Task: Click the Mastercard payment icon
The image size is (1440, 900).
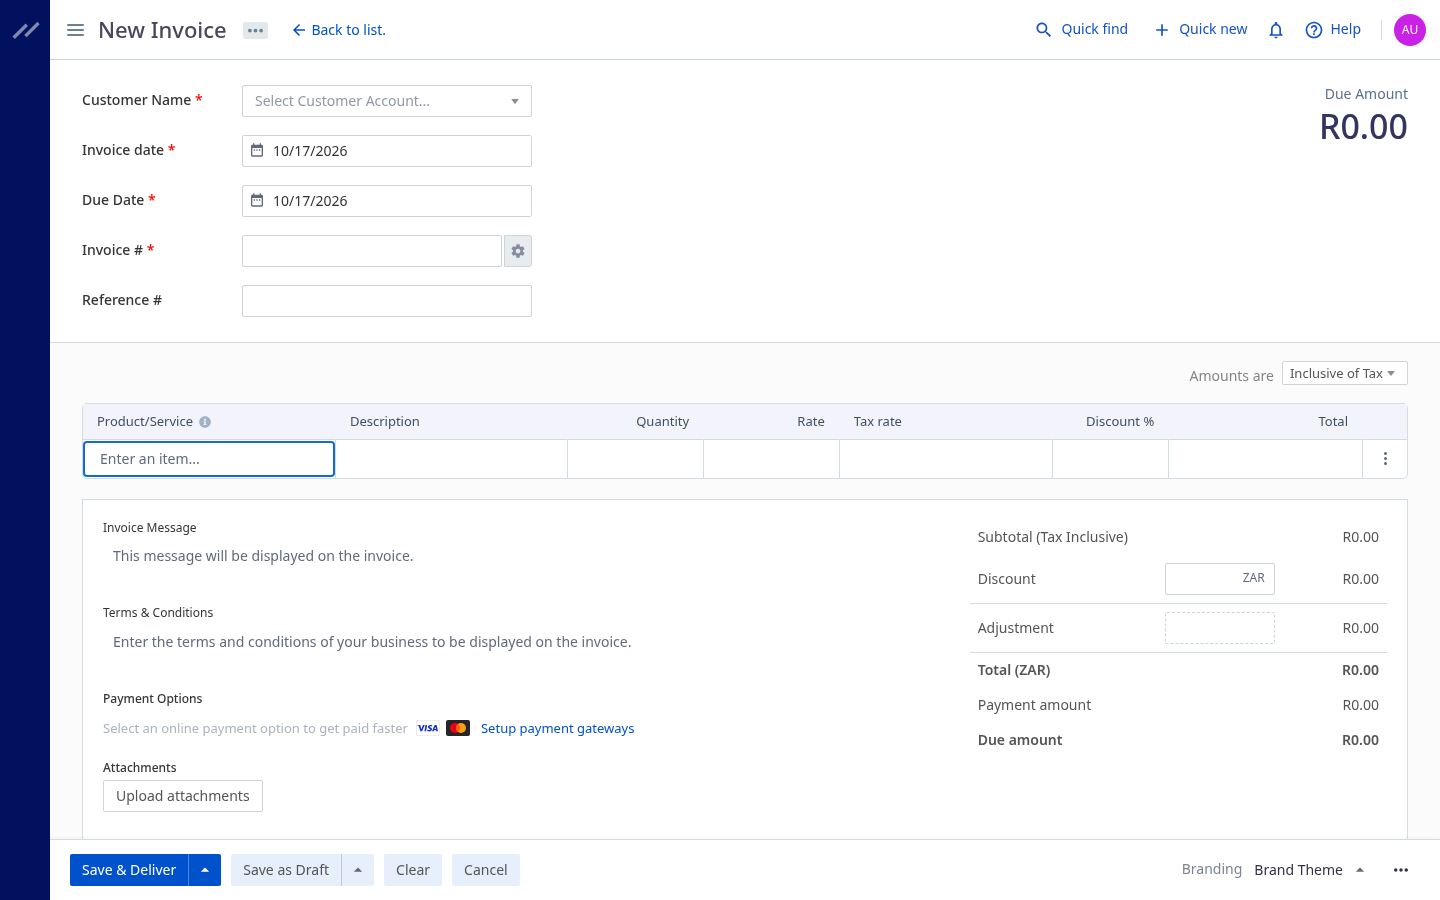Action: coord(458,728)
